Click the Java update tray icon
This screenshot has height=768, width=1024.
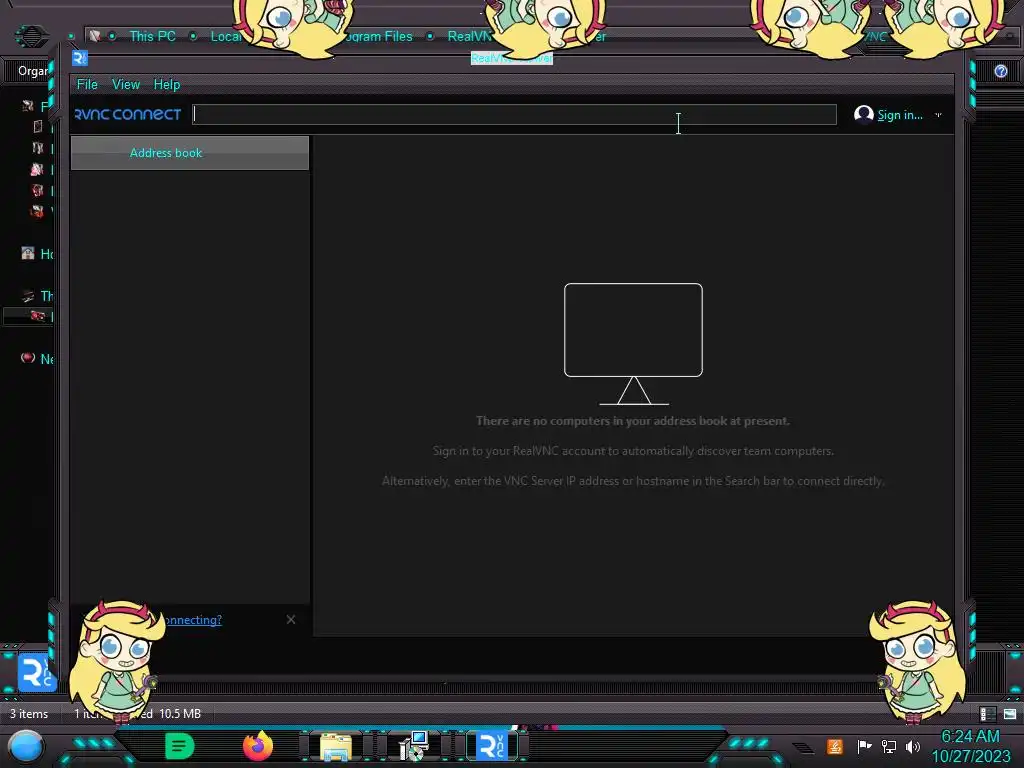pyautogui.click(x=835, y=746)
